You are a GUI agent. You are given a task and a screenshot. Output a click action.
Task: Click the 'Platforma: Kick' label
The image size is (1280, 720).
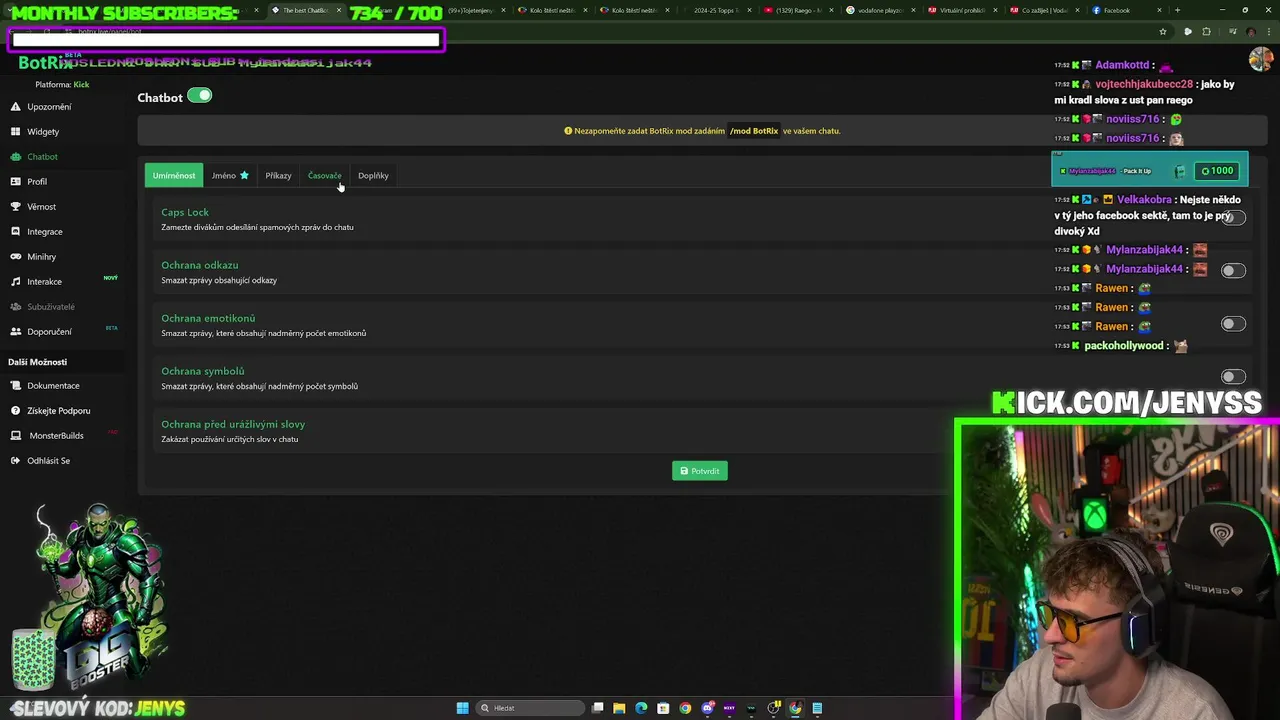click(62, 85)
